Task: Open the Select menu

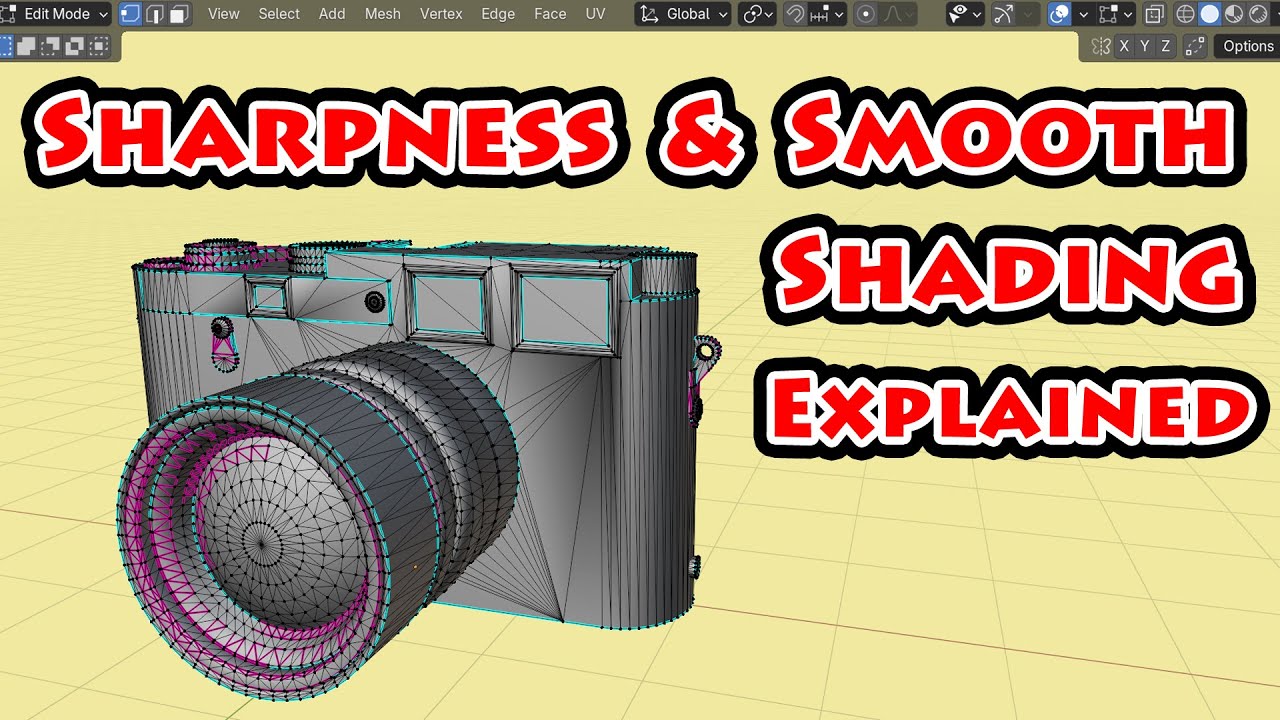Action: pyautogui.click(x=279, y=14)
